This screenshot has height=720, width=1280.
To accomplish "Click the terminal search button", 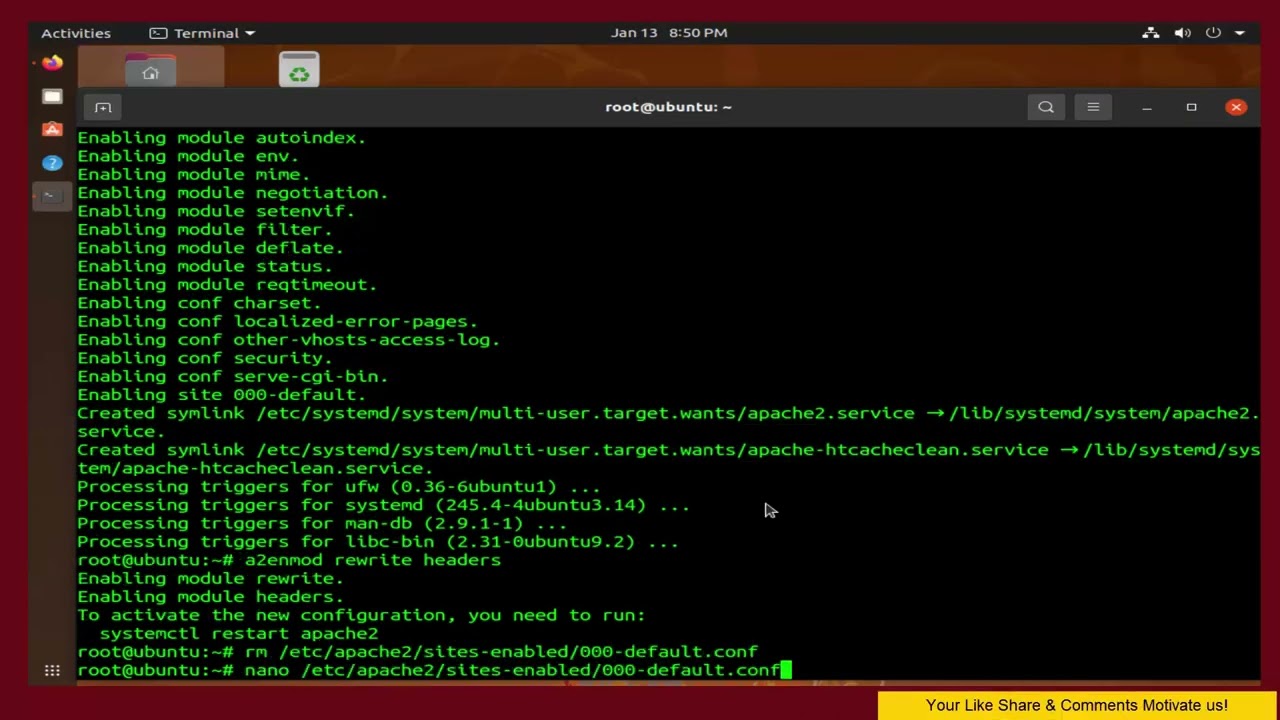I will click(1046, 107).
